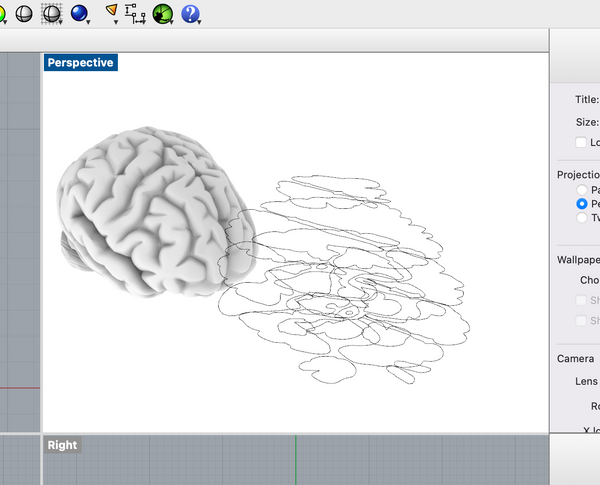
Task: Select the selected Perspective projection radio button
Action: (x=582, y=203)
